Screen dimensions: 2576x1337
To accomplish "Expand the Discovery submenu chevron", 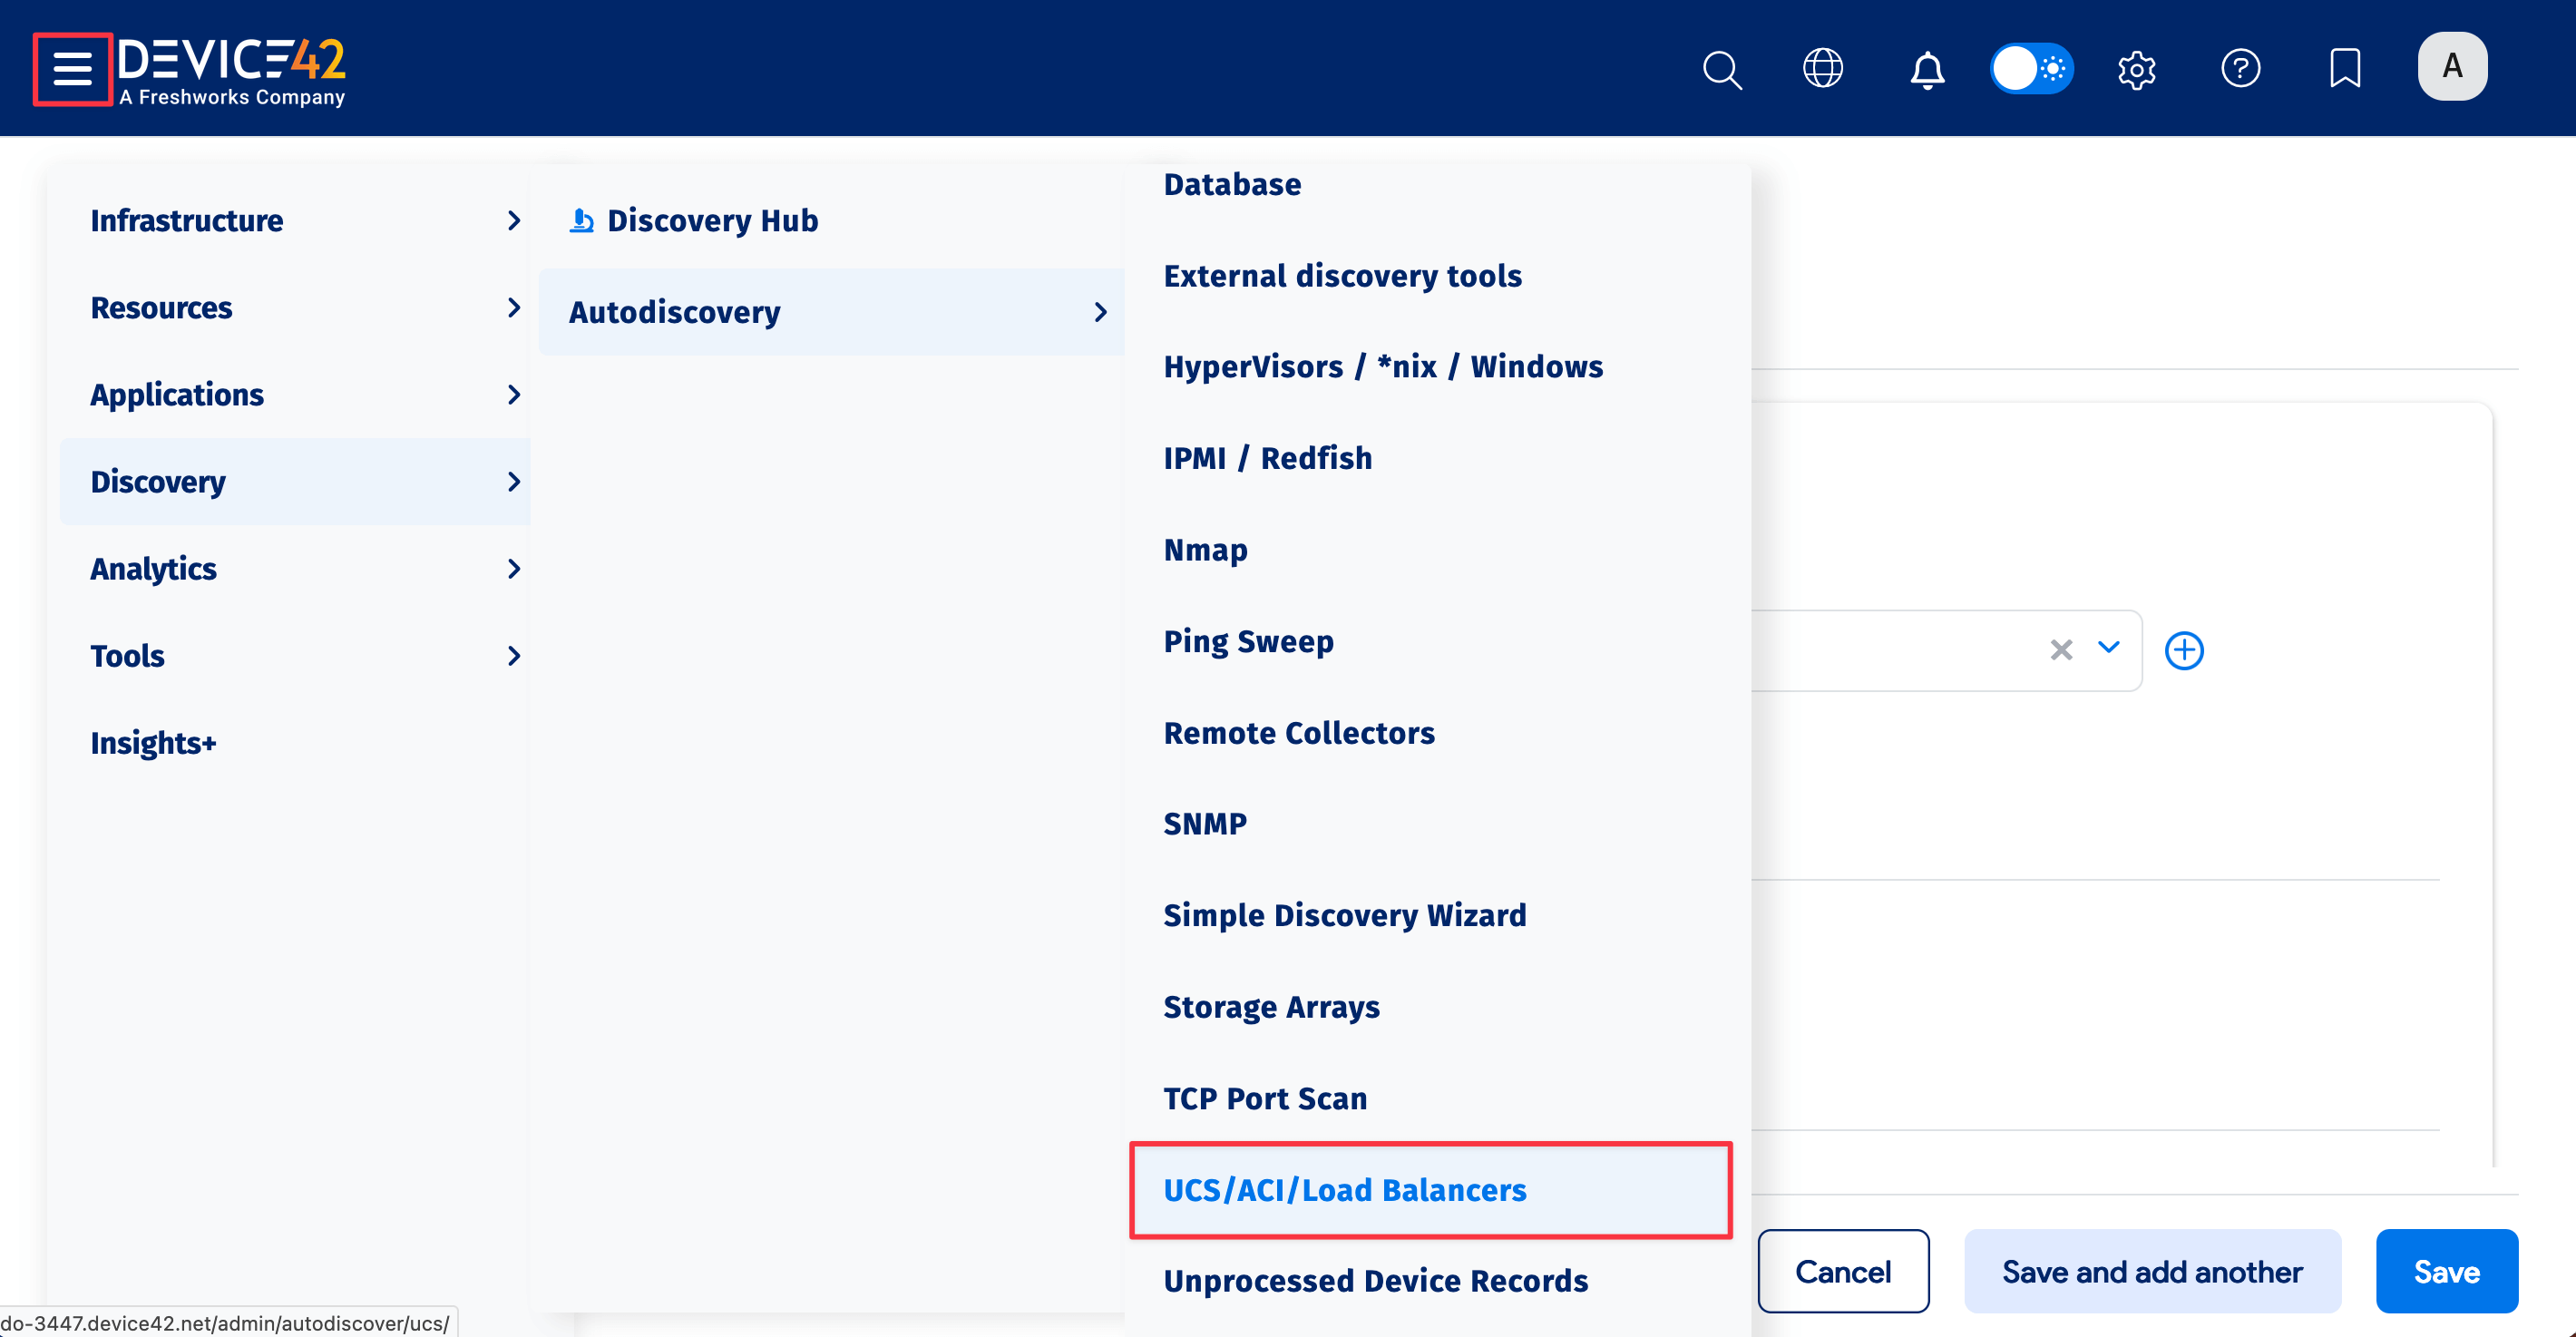I will pos(514,481).
